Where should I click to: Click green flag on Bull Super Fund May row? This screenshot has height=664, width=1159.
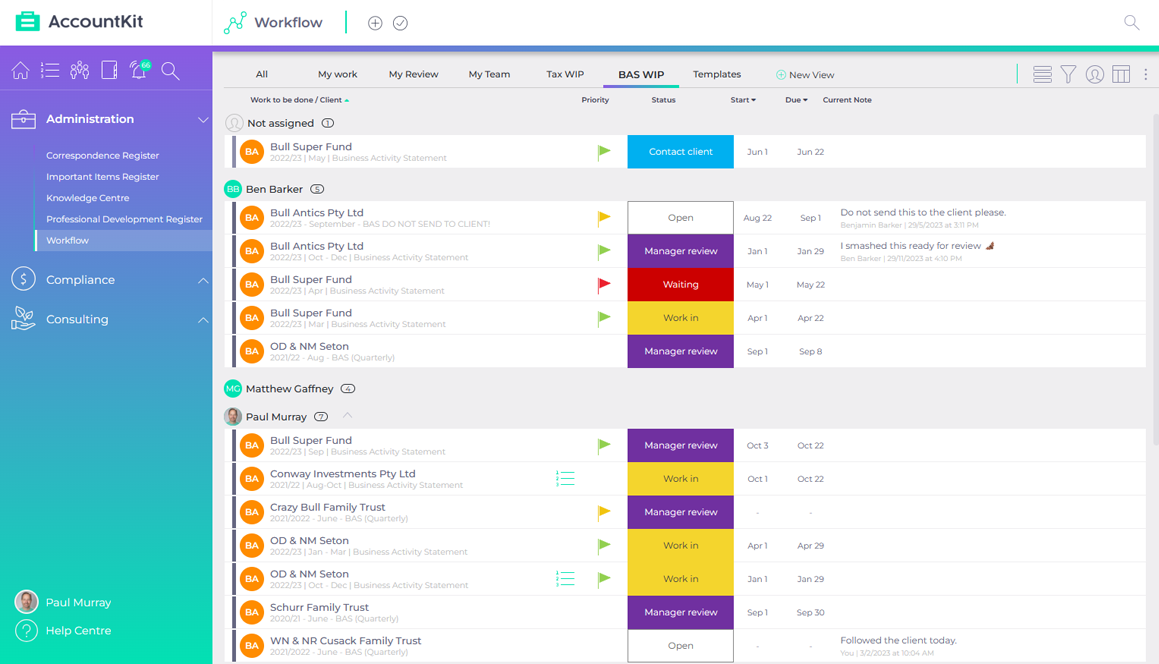pos(604,152)
